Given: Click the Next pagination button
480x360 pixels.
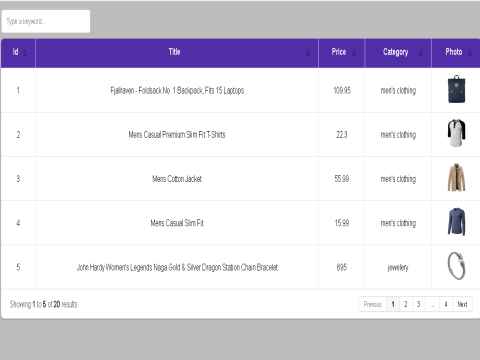Looking at the screenshot, I should [462, 304].
